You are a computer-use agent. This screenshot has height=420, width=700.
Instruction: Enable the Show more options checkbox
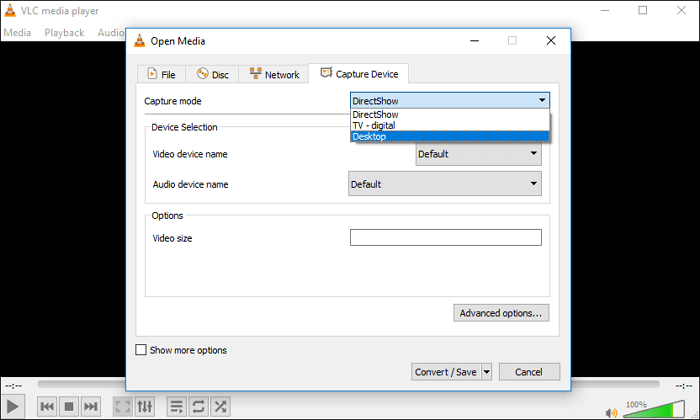(x=141, y=350)
